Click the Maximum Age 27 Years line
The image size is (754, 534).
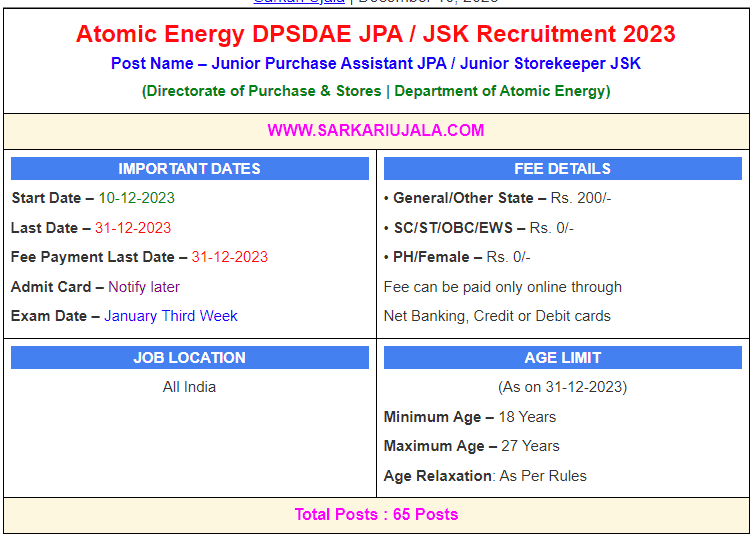pyautogui.click(x=472, y=446)
